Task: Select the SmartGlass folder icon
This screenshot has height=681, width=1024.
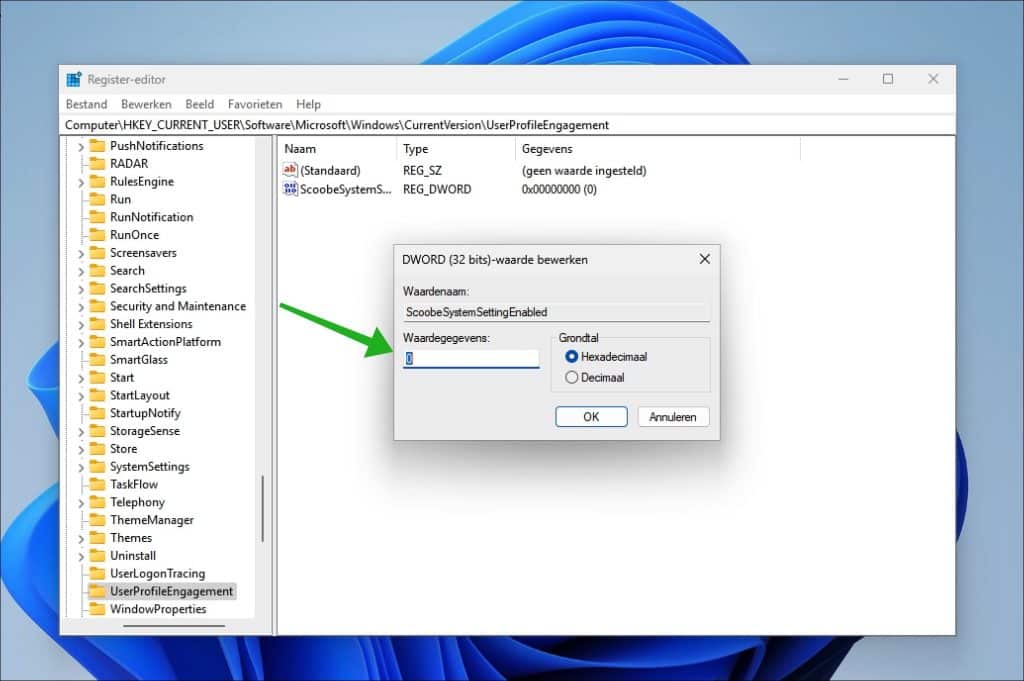Action: pyautogui.click(x=97, y=359)
